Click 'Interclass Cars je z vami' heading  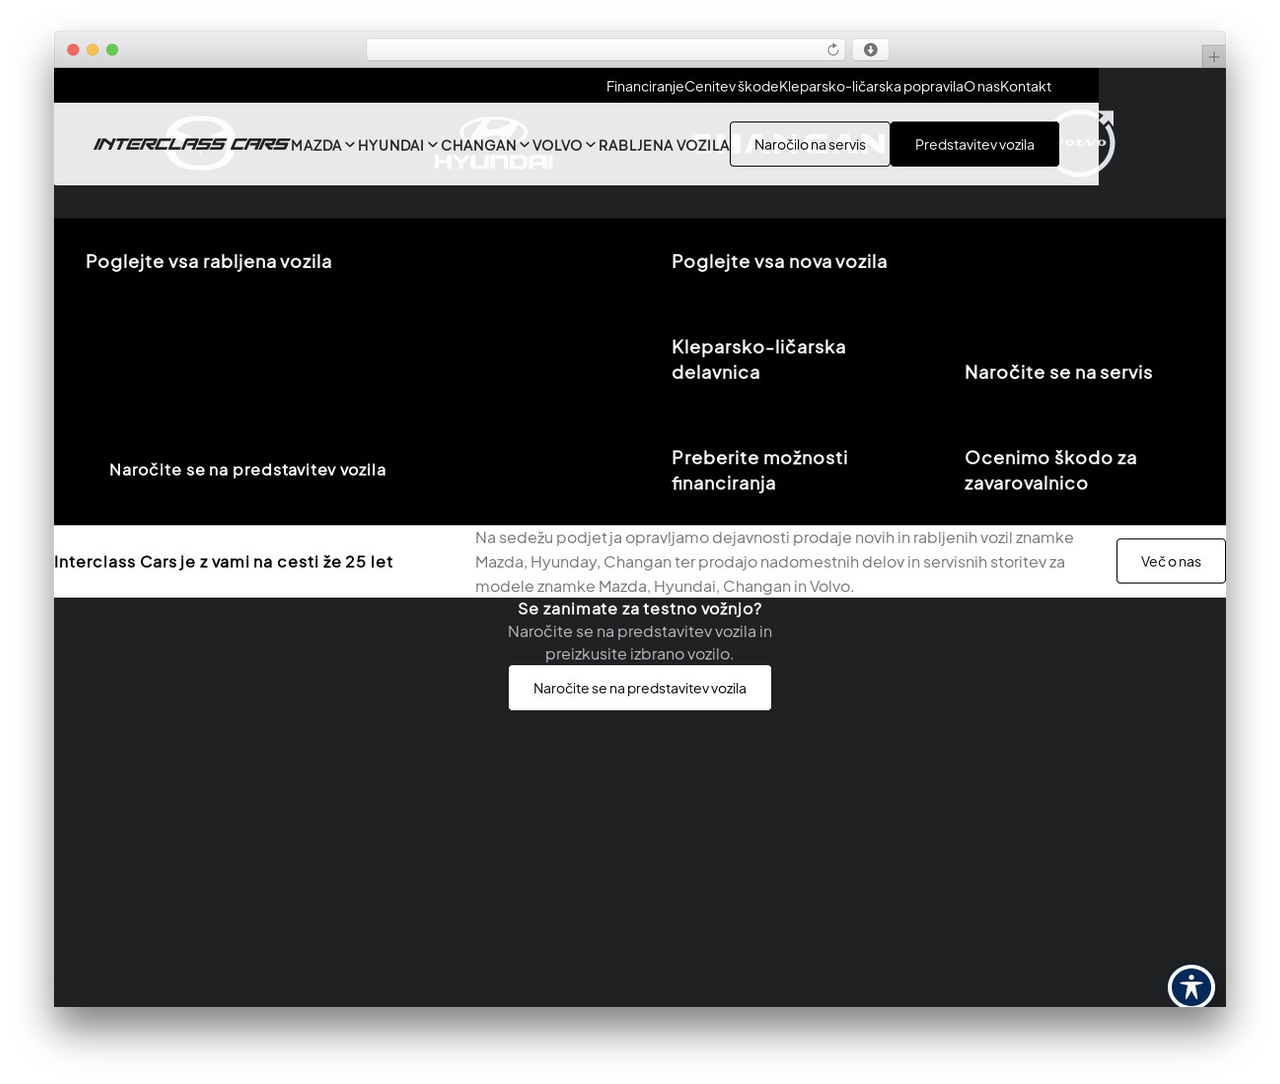pos(223,561)
